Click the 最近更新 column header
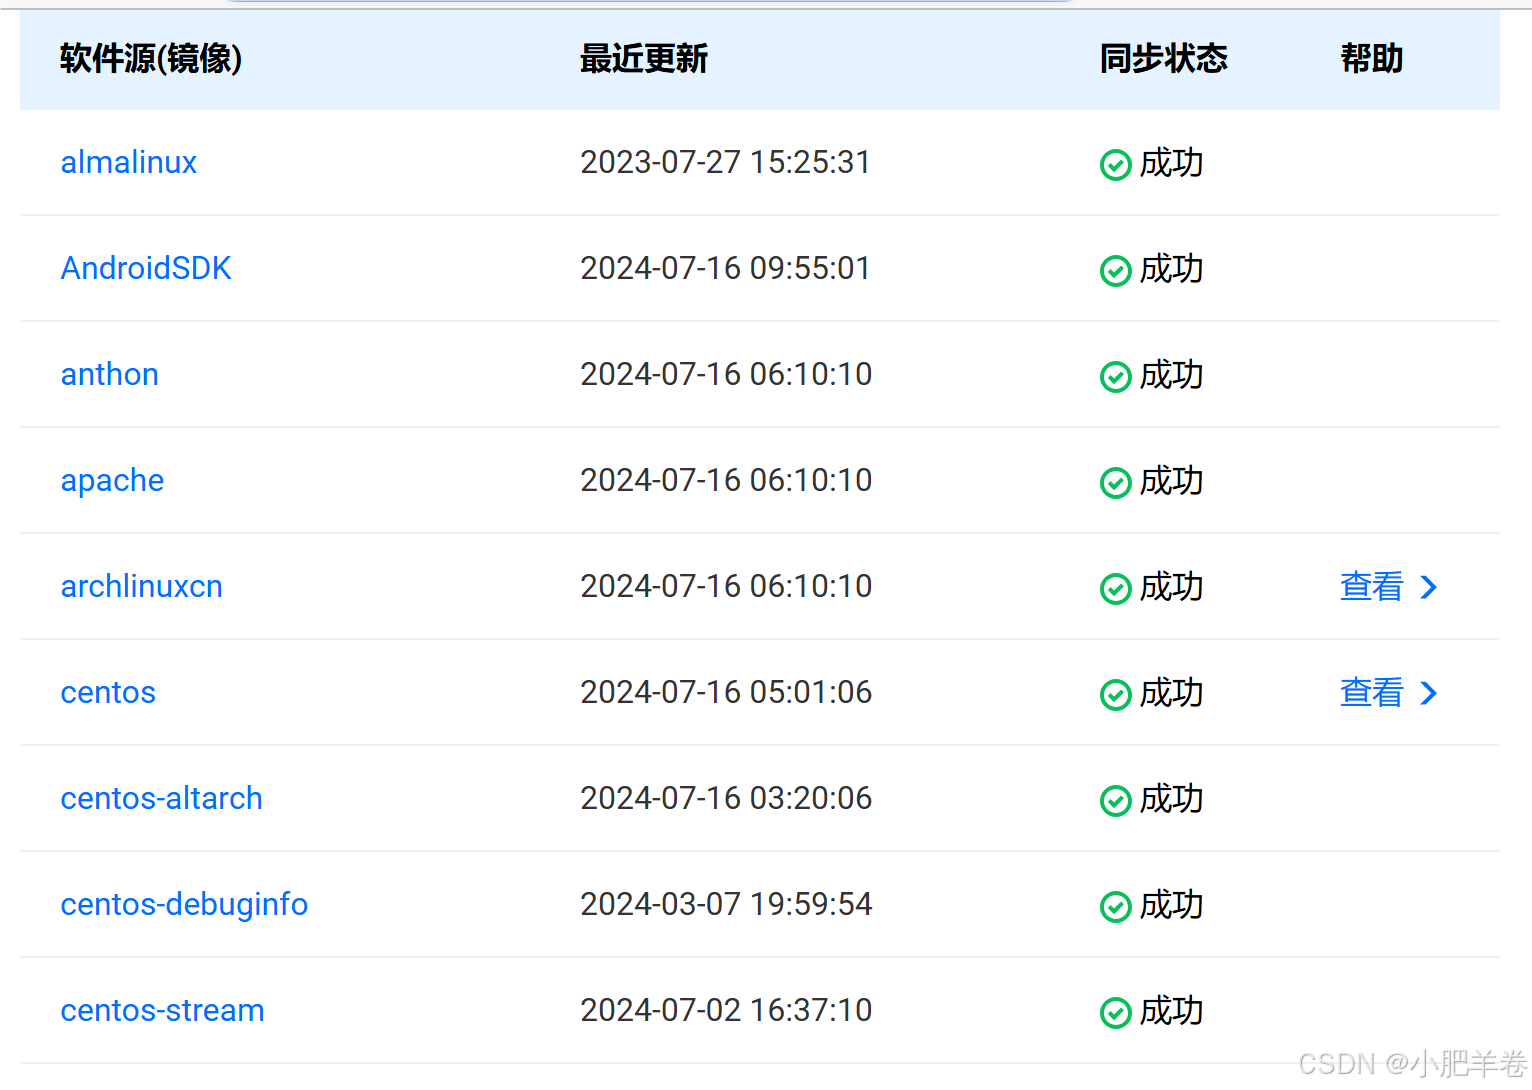The width and height of the screenshot is (1532, 1090). click(644, 59)
